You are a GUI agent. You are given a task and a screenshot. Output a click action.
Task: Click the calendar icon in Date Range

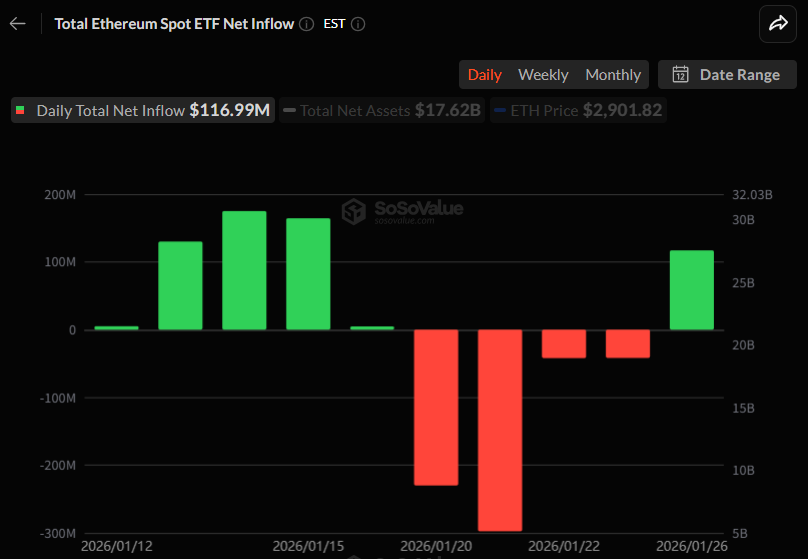[680, 75]
